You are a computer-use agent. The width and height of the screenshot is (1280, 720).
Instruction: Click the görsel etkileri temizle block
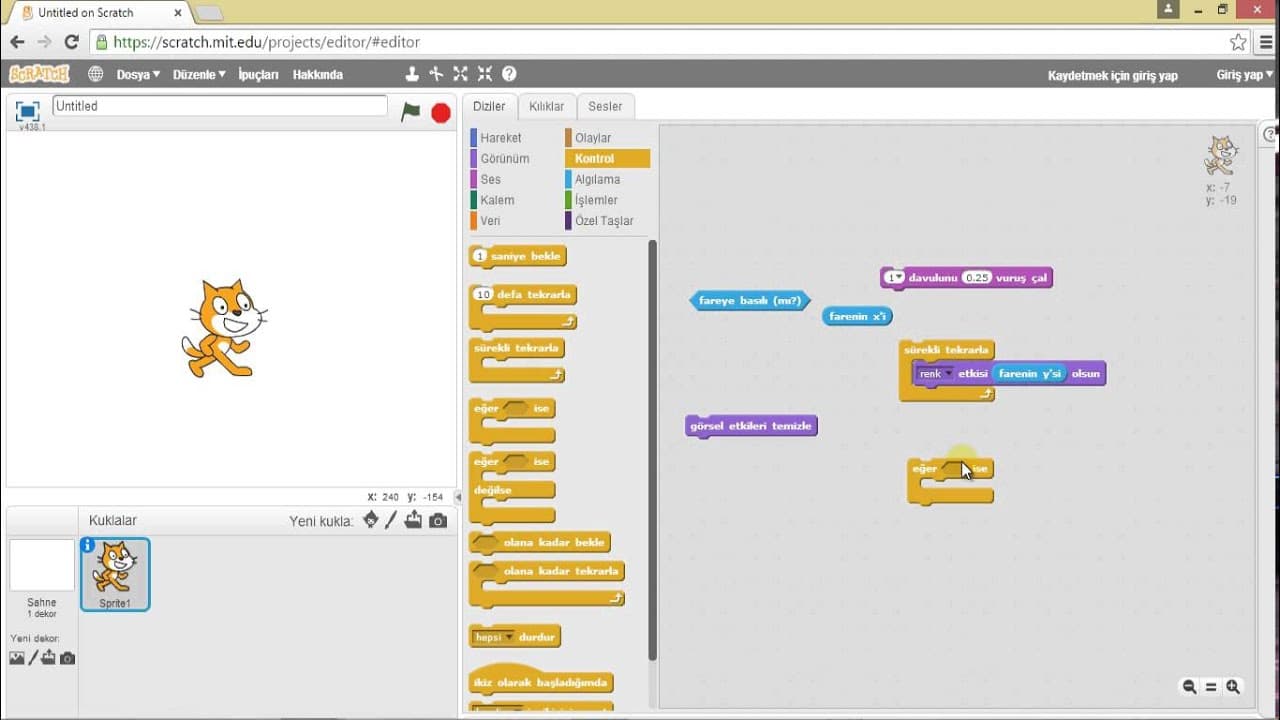tap(751, 426)
